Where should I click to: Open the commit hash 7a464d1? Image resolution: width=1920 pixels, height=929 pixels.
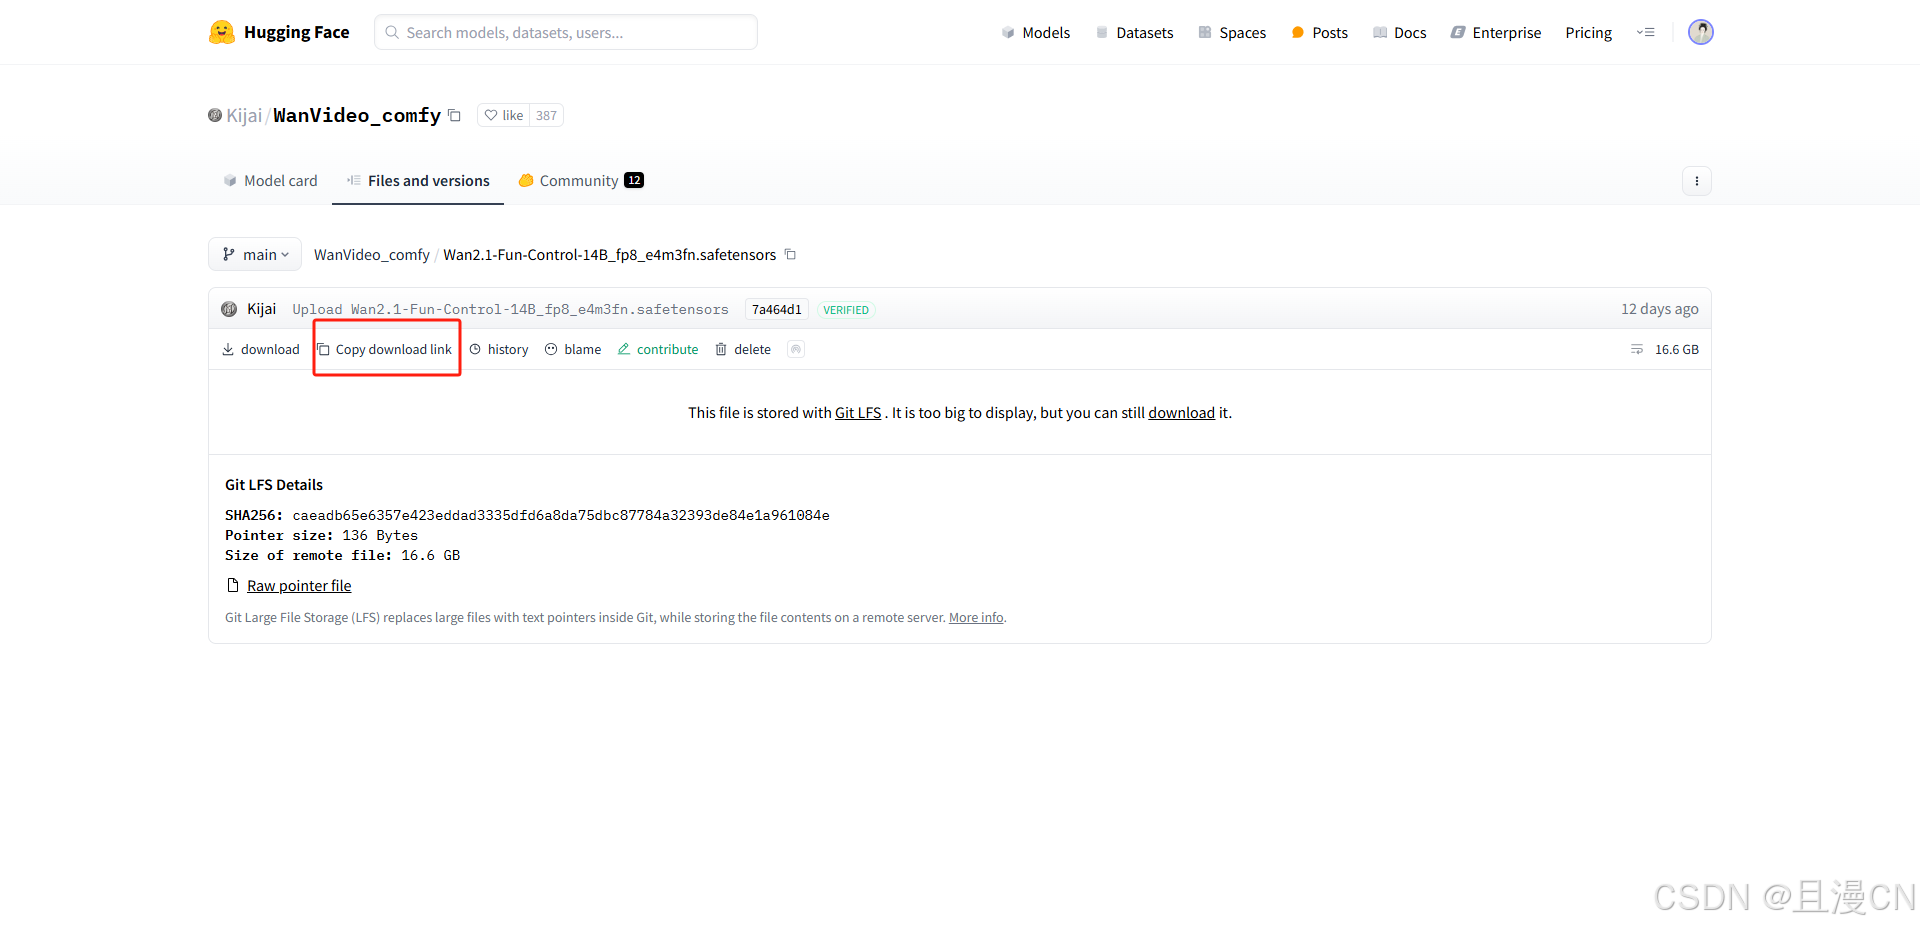coord(777,310)
